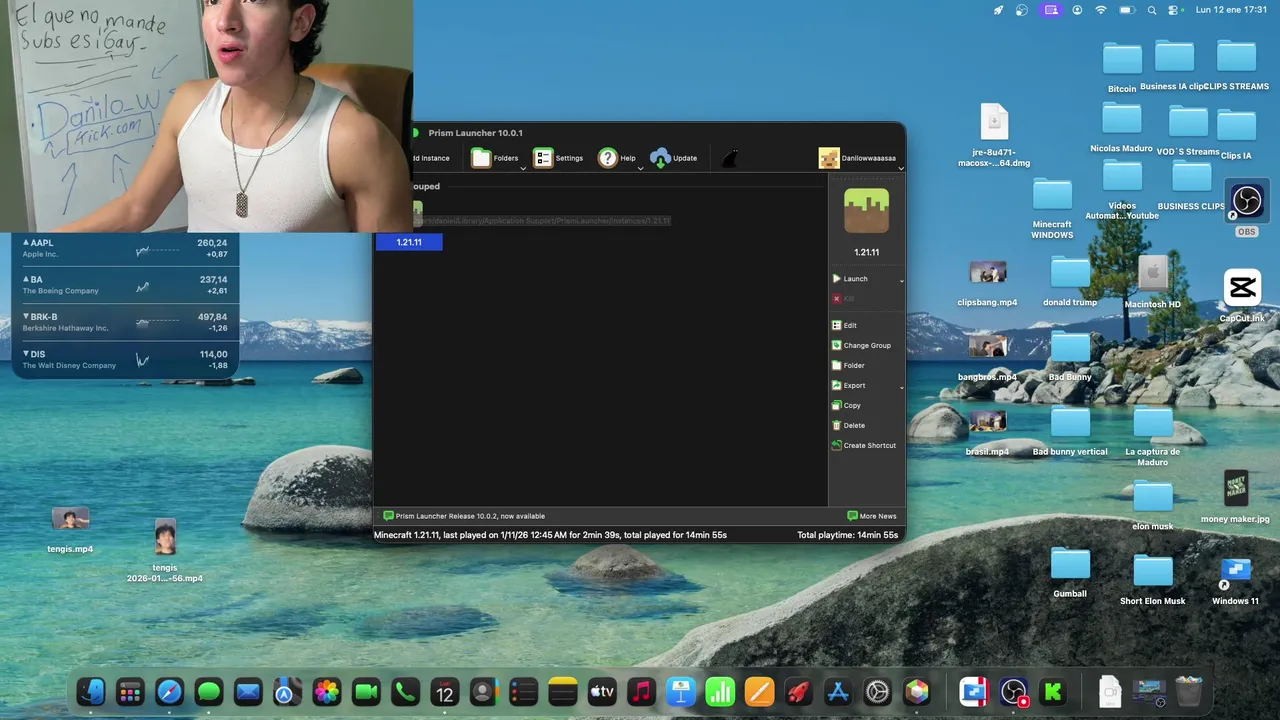Viewport: 1280px width, 720px height.
Task: Expand the Export dropdown arrow
Action: (x=901, y=386)
